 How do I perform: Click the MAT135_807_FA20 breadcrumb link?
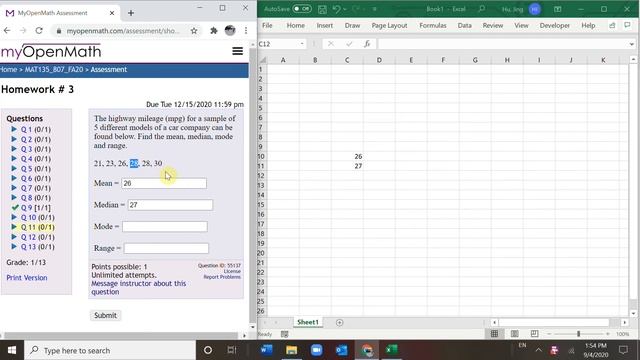pyautogui.click(x=54, y=69)
